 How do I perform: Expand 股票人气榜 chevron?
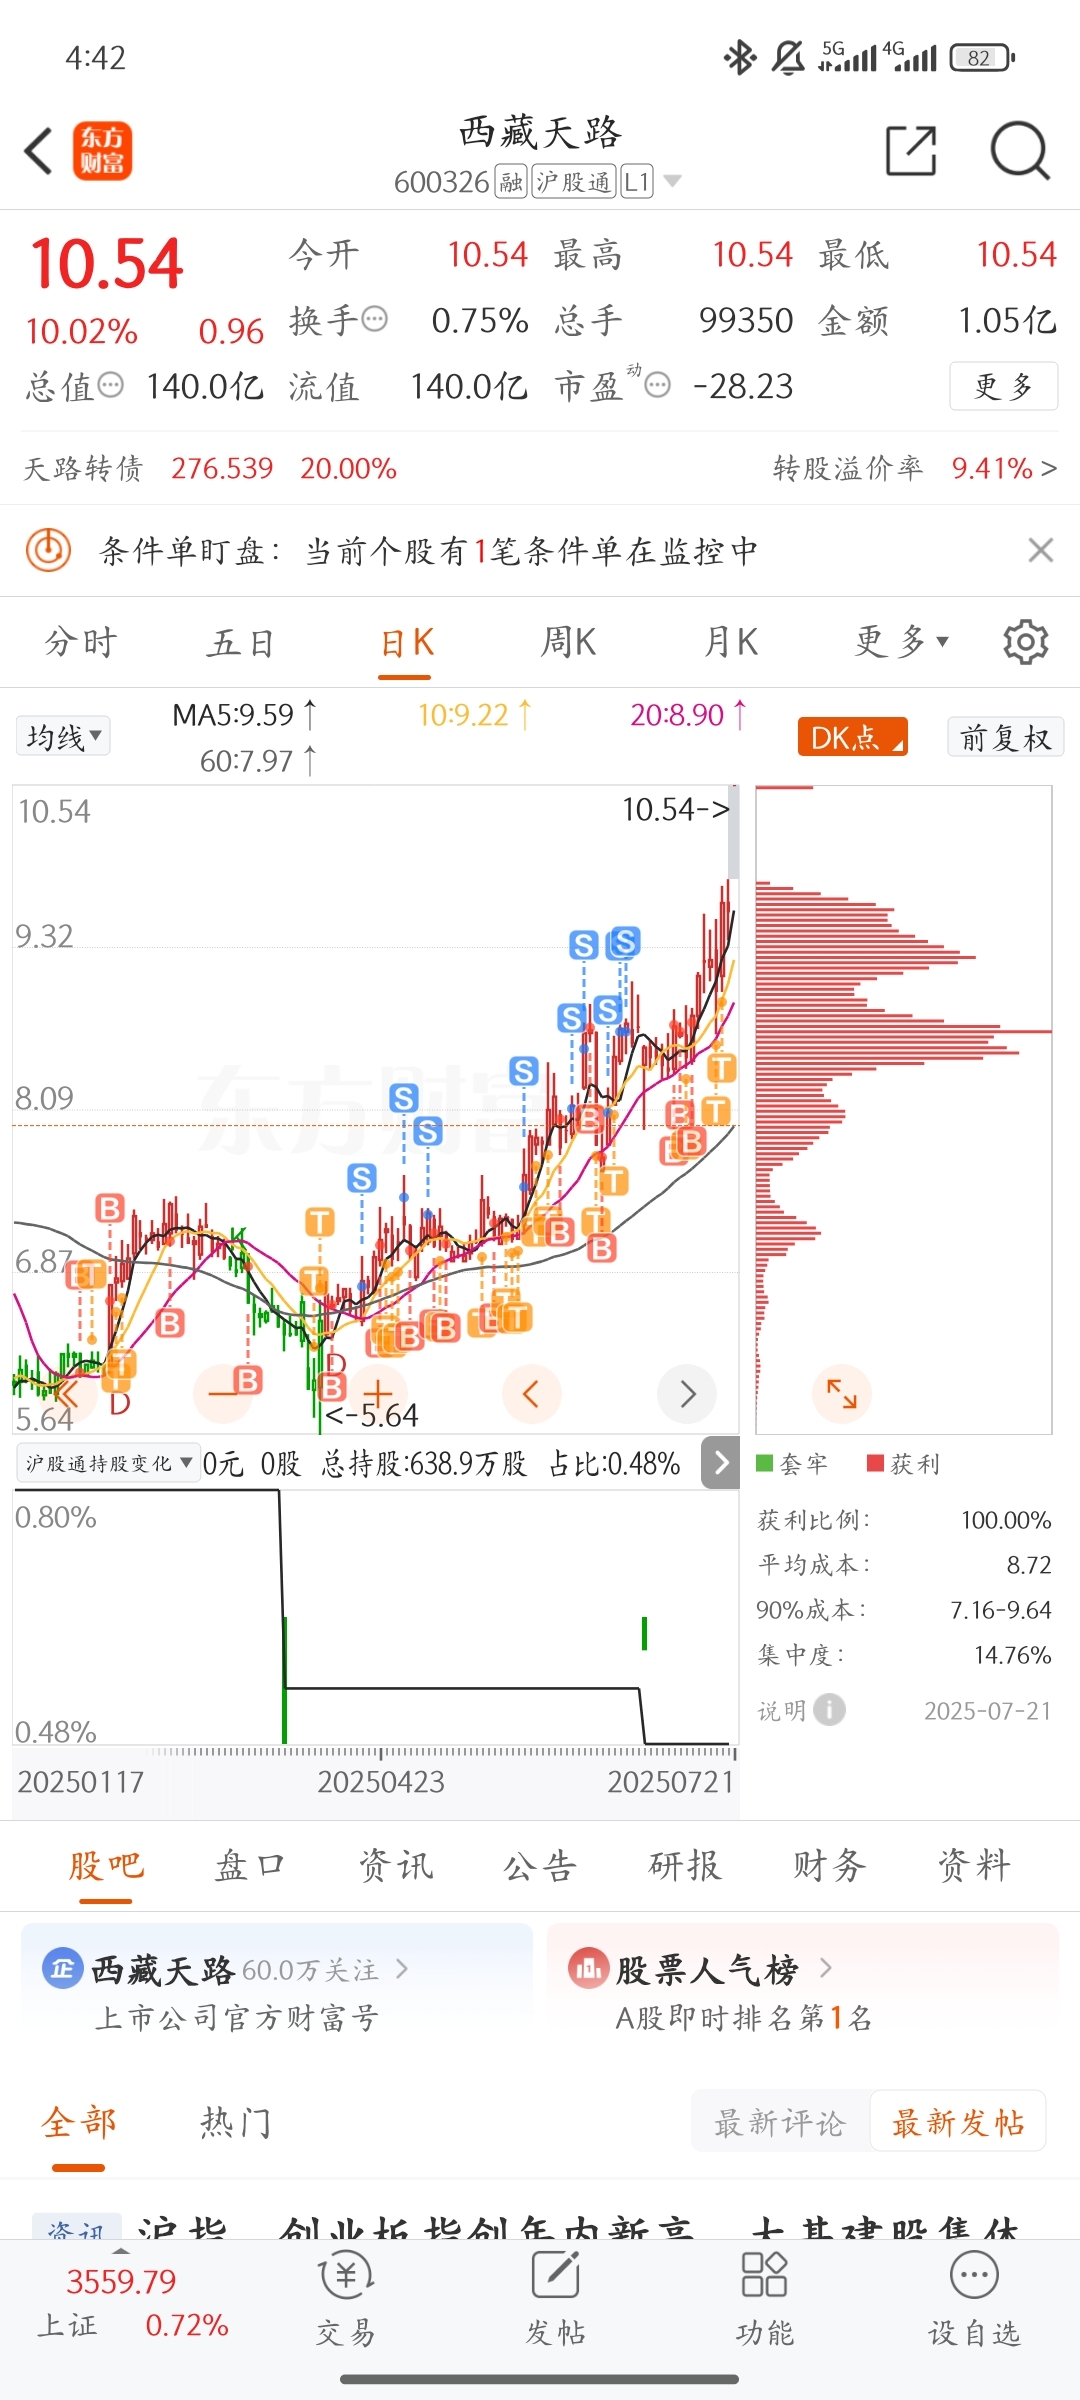click(x=826, y=1968)
